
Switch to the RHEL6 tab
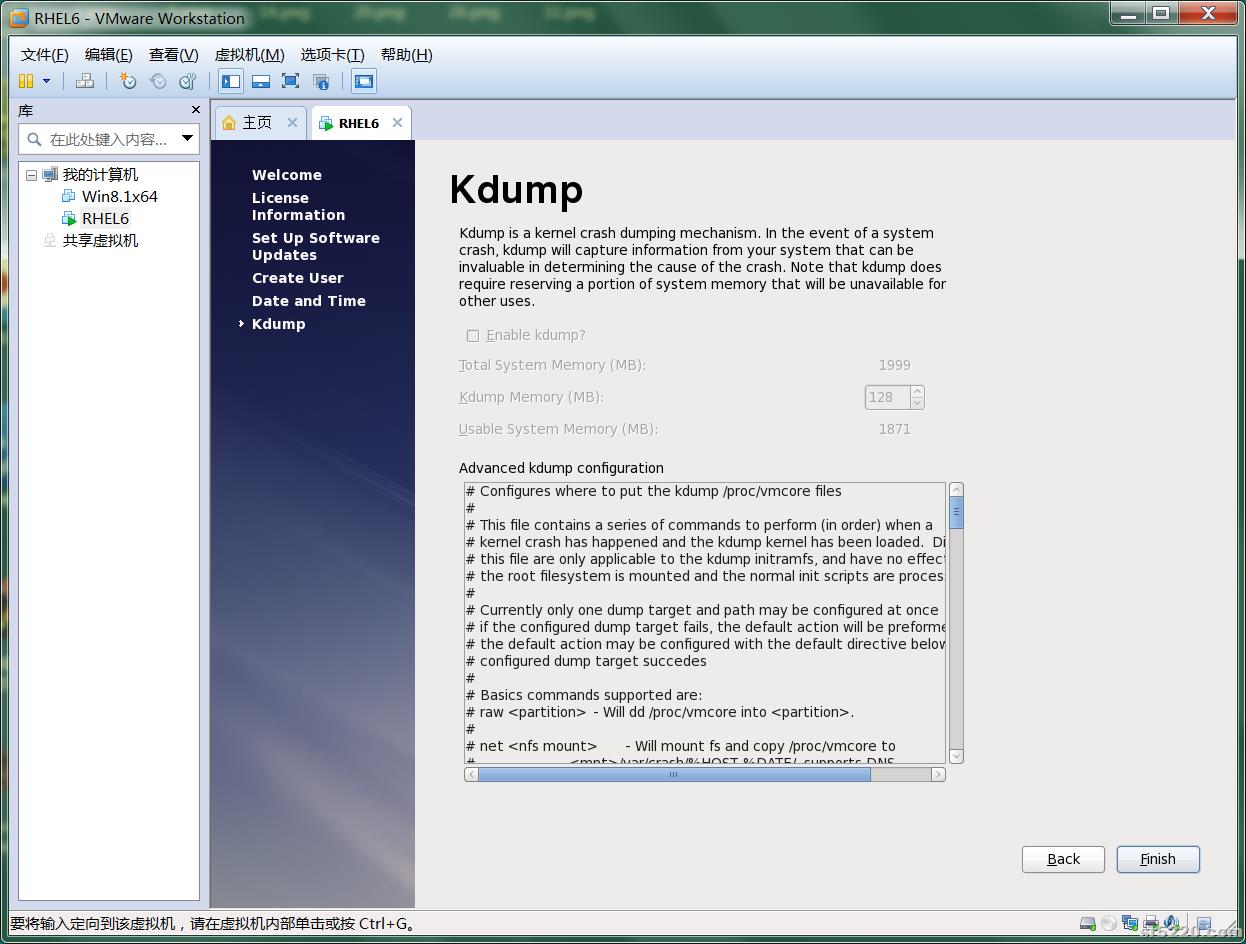click(358, 123)
